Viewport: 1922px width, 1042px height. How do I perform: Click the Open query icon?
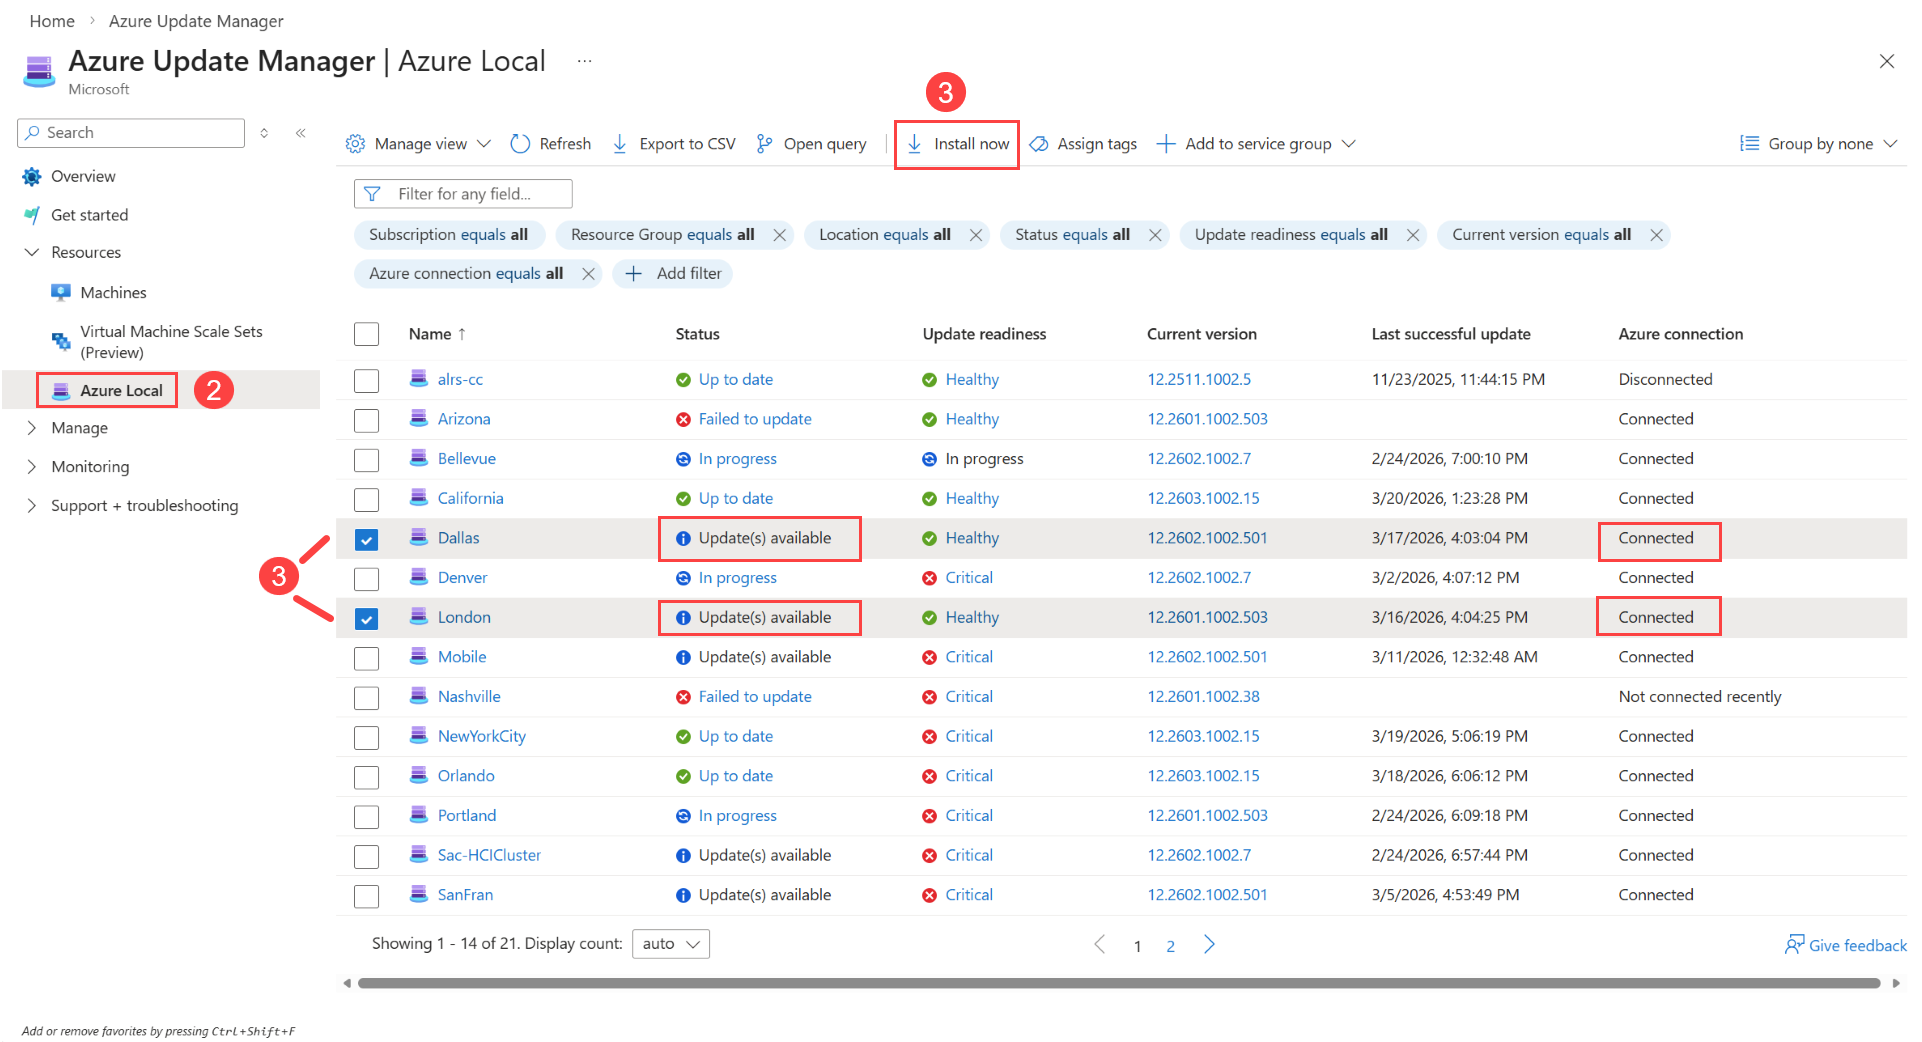764,144
